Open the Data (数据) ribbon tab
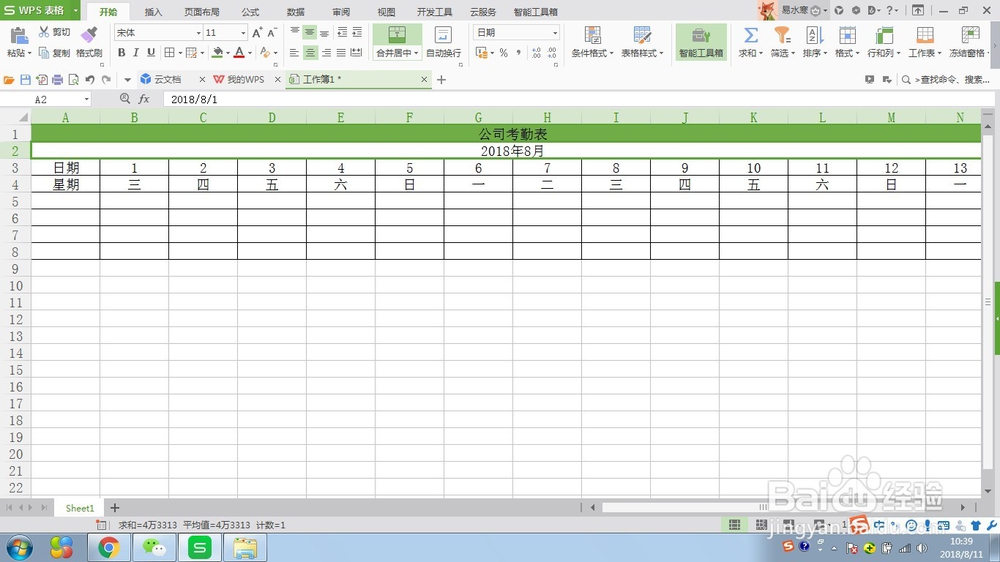The width and height of the screenshot is (1000, 562). [295, 12]
